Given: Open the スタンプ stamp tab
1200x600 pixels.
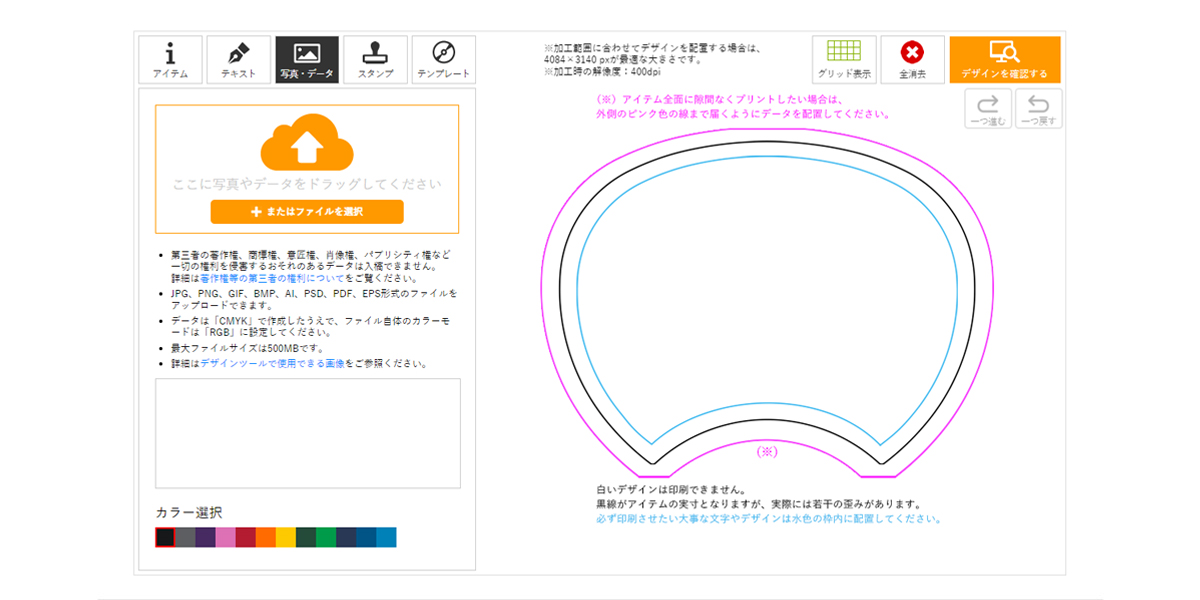Looking at the screenshot, I should [x=375, y=60].
